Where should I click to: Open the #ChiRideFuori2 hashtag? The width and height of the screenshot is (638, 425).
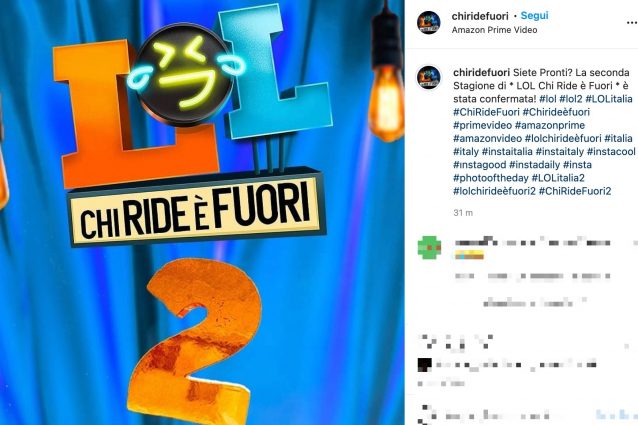click(575, 191)
